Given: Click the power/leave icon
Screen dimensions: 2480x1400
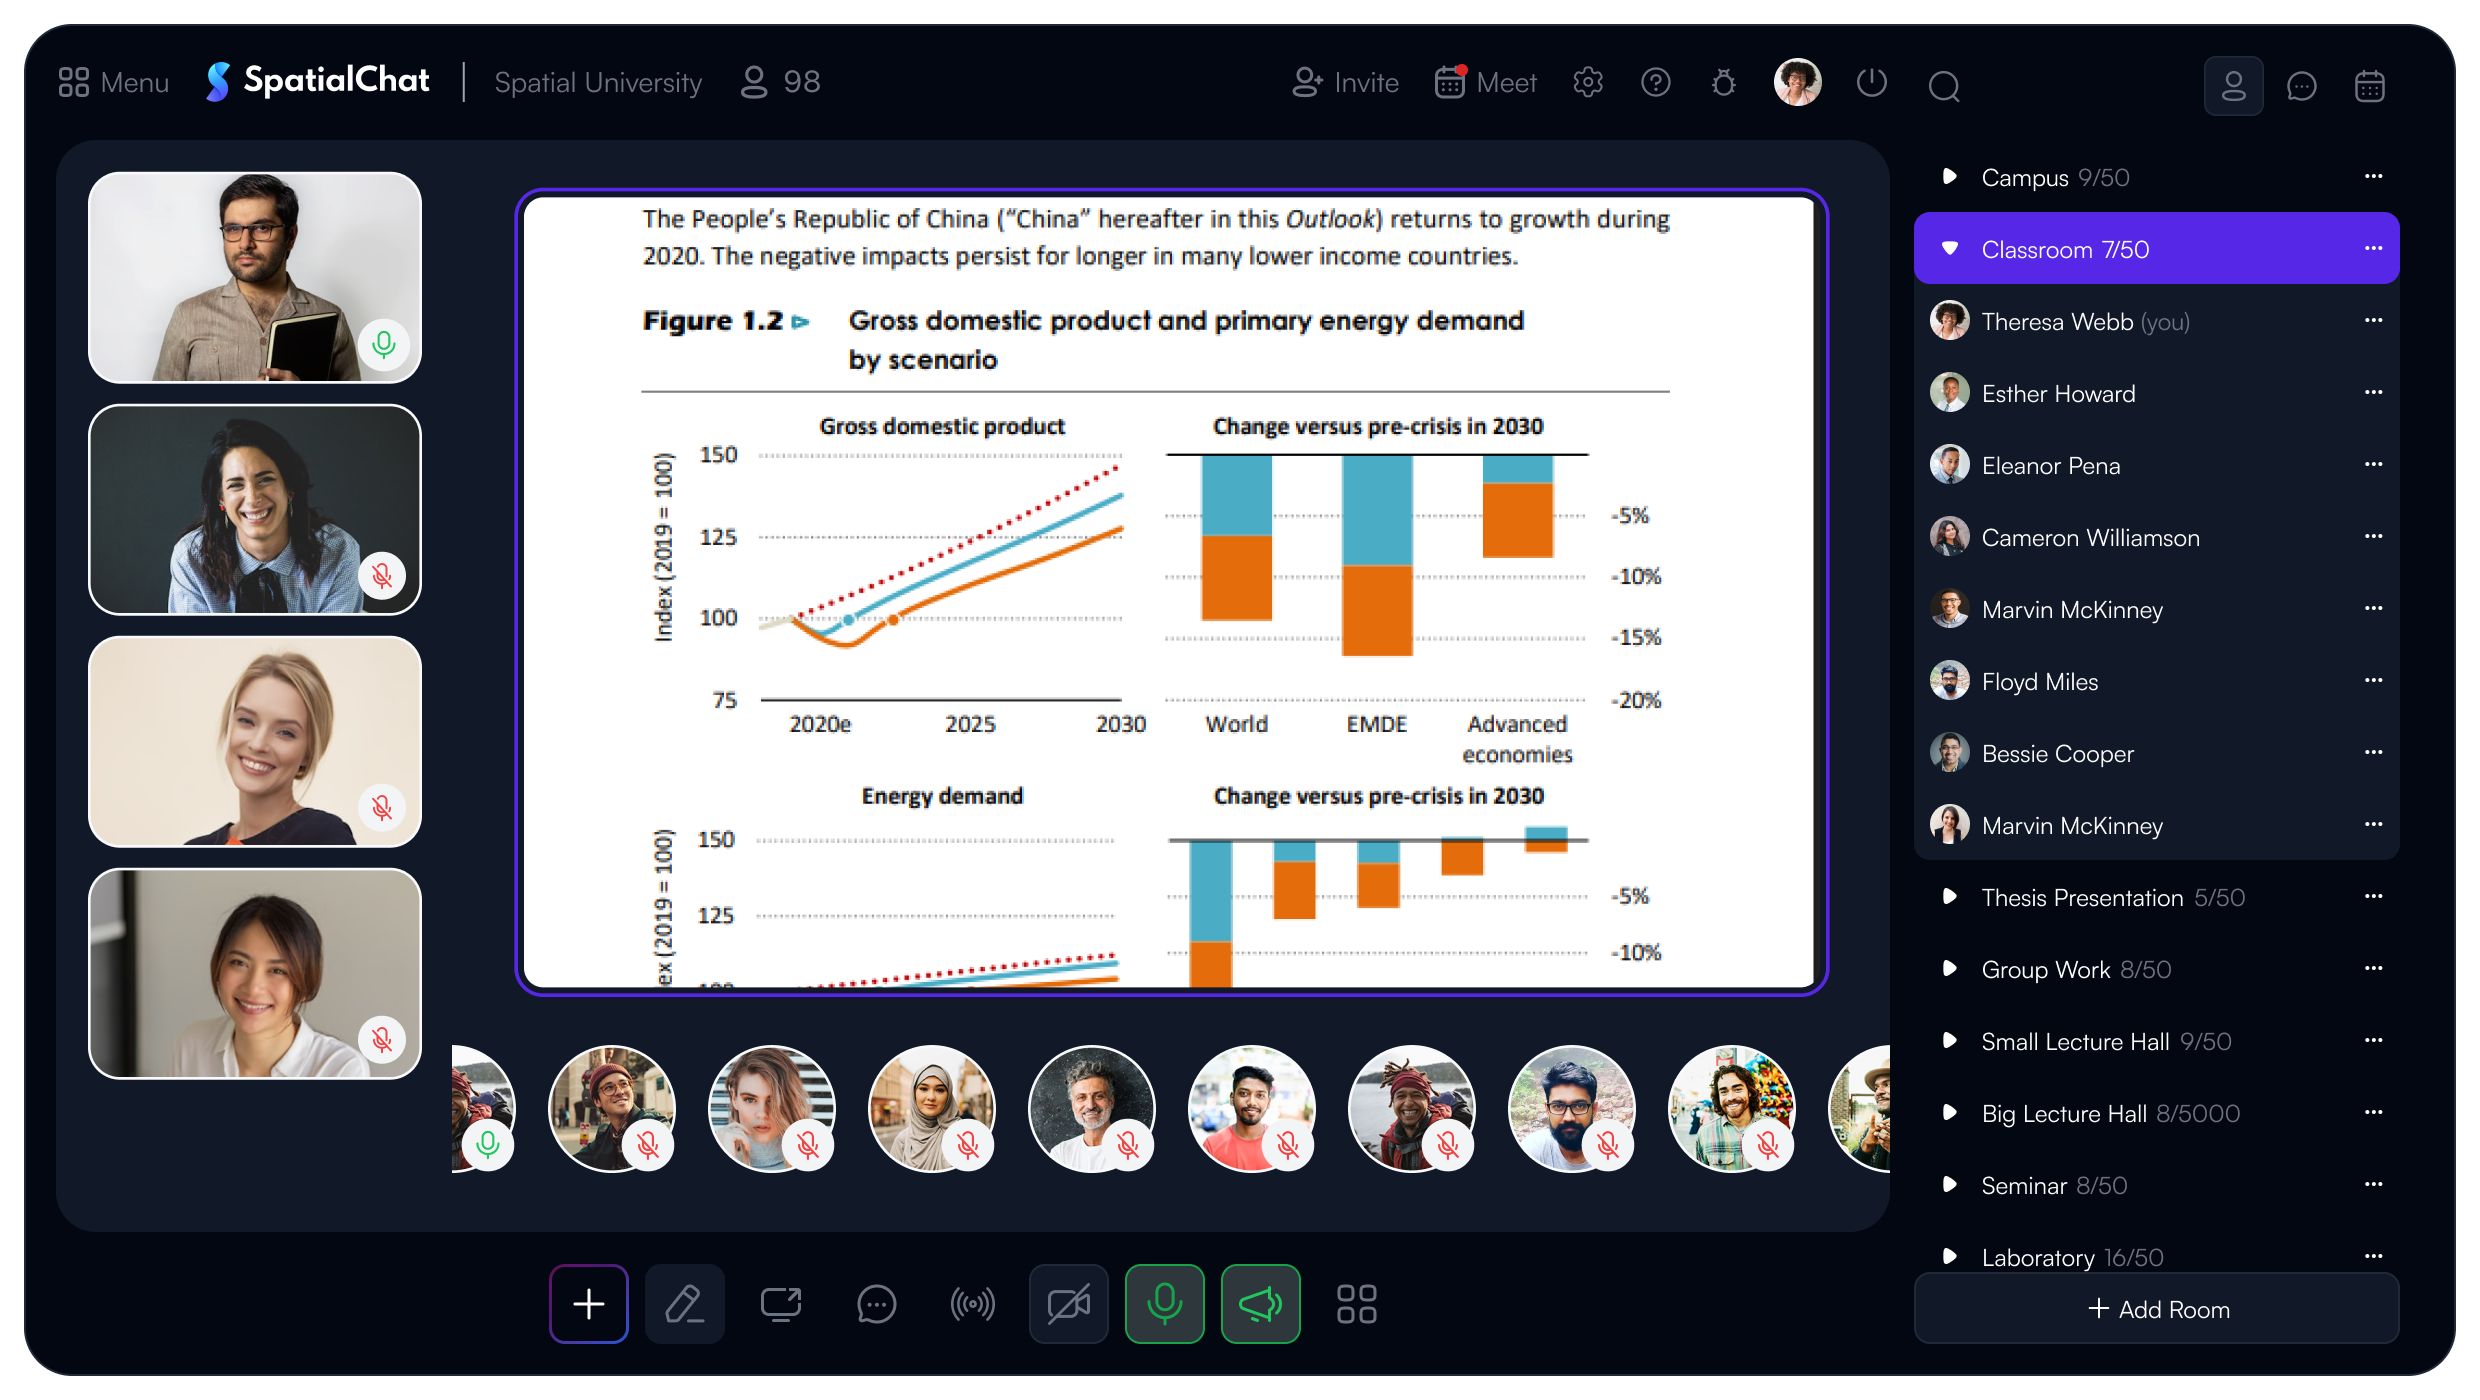Looking at the screenshot, I should tap(1871, 83).
